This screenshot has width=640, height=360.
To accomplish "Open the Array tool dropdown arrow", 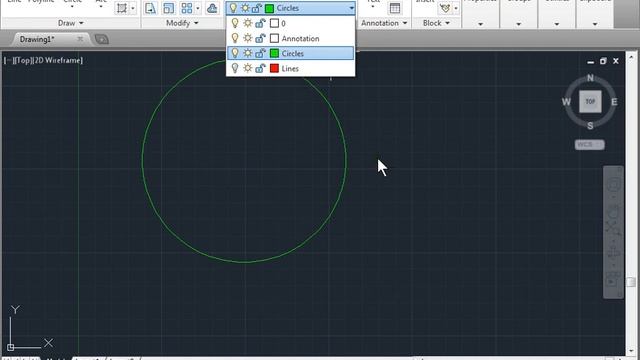I will point(198,8).
